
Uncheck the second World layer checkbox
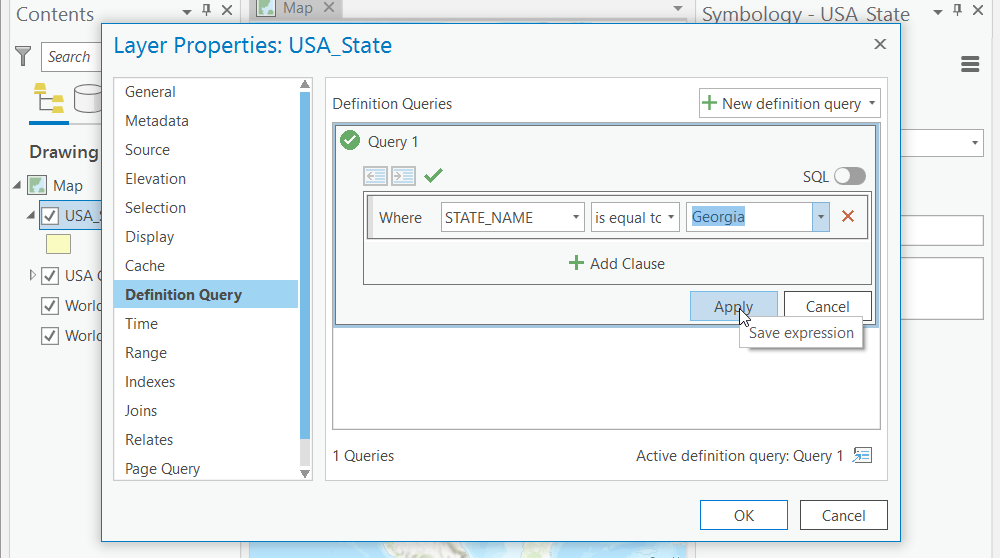click(x=50, y=335)
